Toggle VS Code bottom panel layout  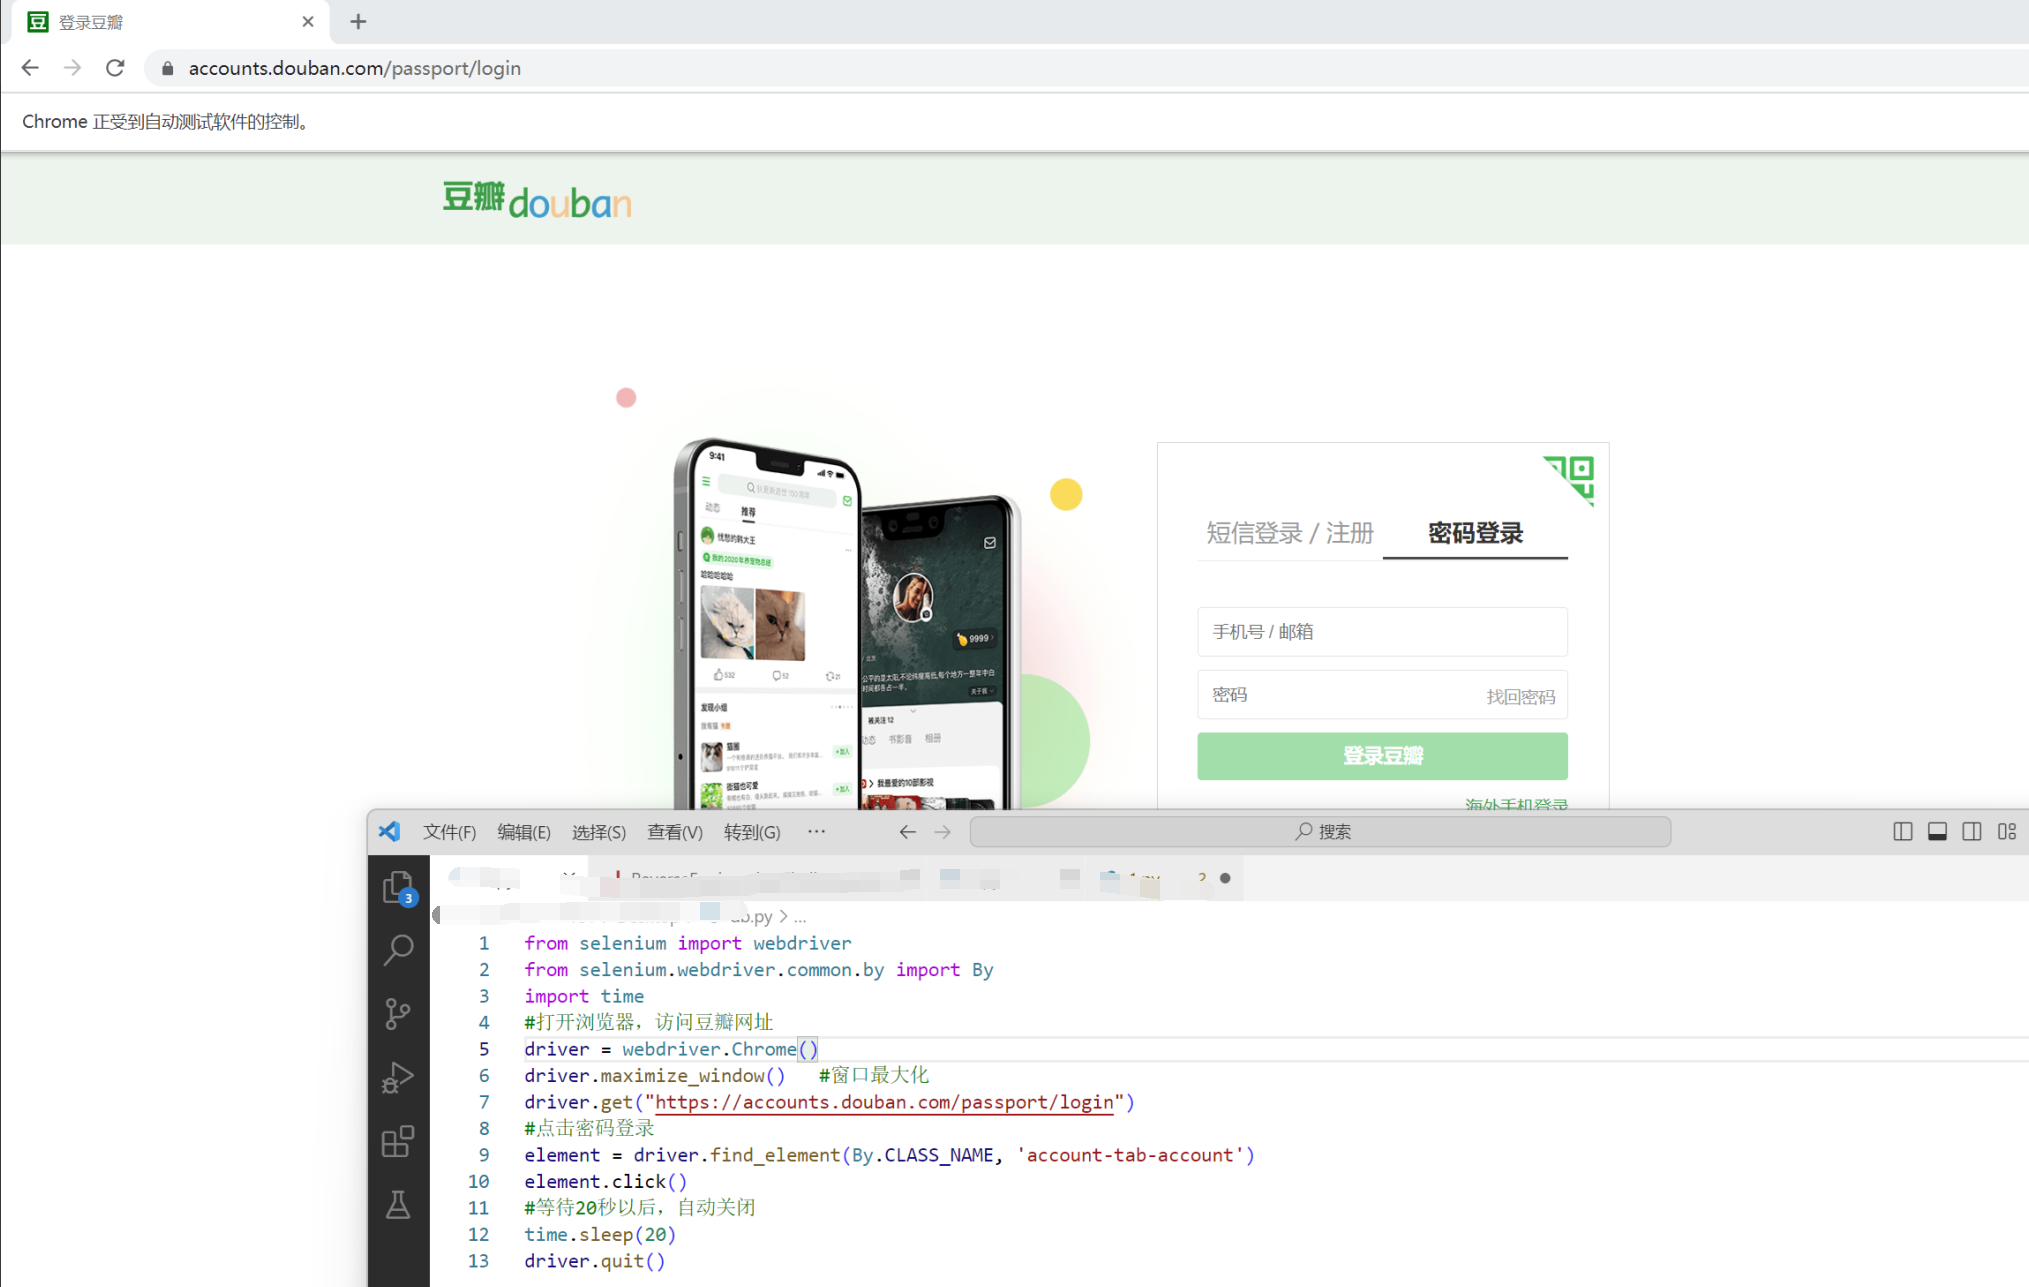[1937, 831]
